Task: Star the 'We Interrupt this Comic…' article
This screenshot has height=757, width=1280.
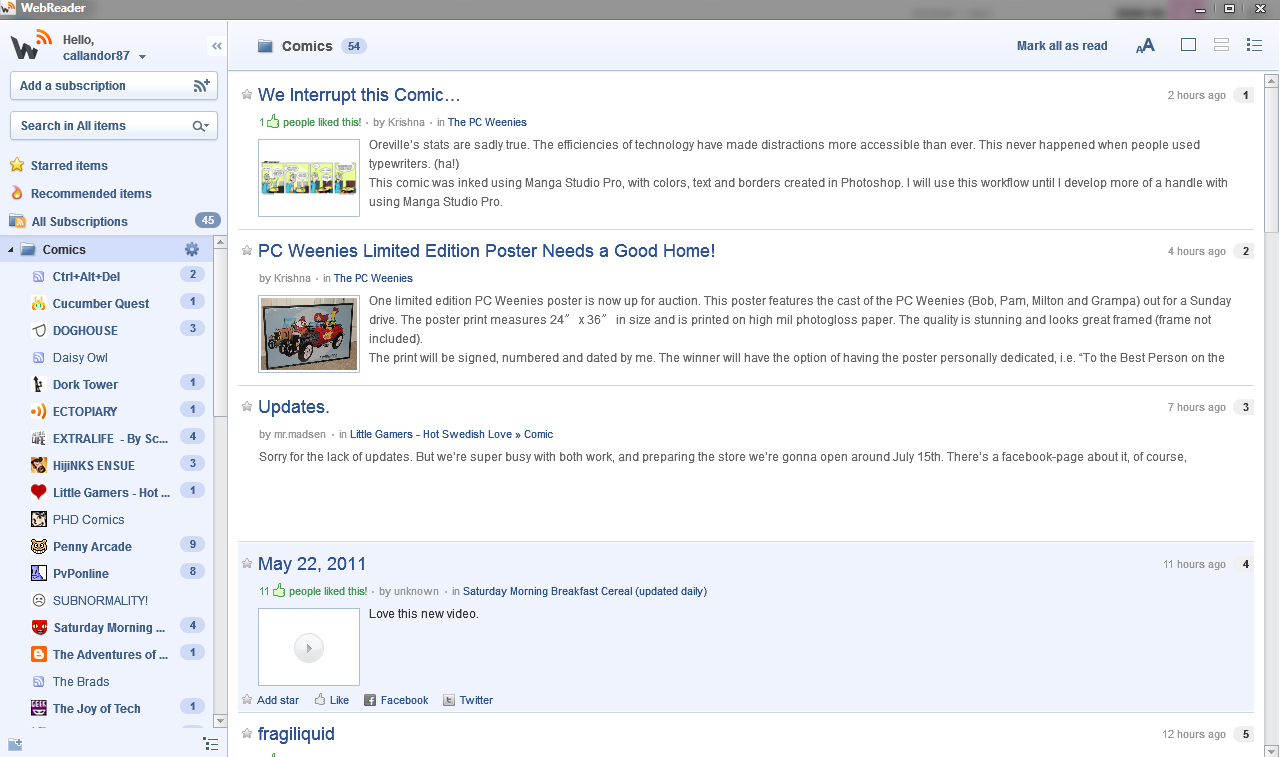Action: (x=247, y=95)
